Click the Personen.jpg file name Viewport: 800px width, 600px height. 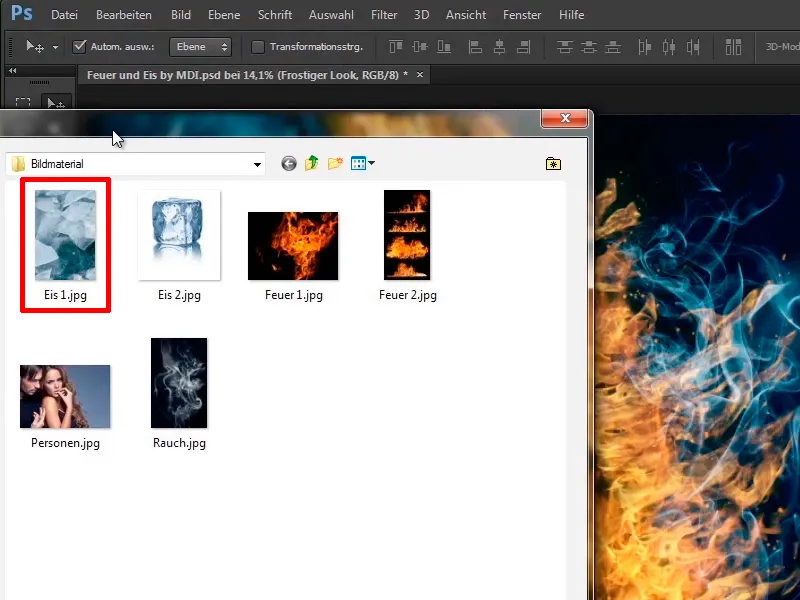point(65,443)
